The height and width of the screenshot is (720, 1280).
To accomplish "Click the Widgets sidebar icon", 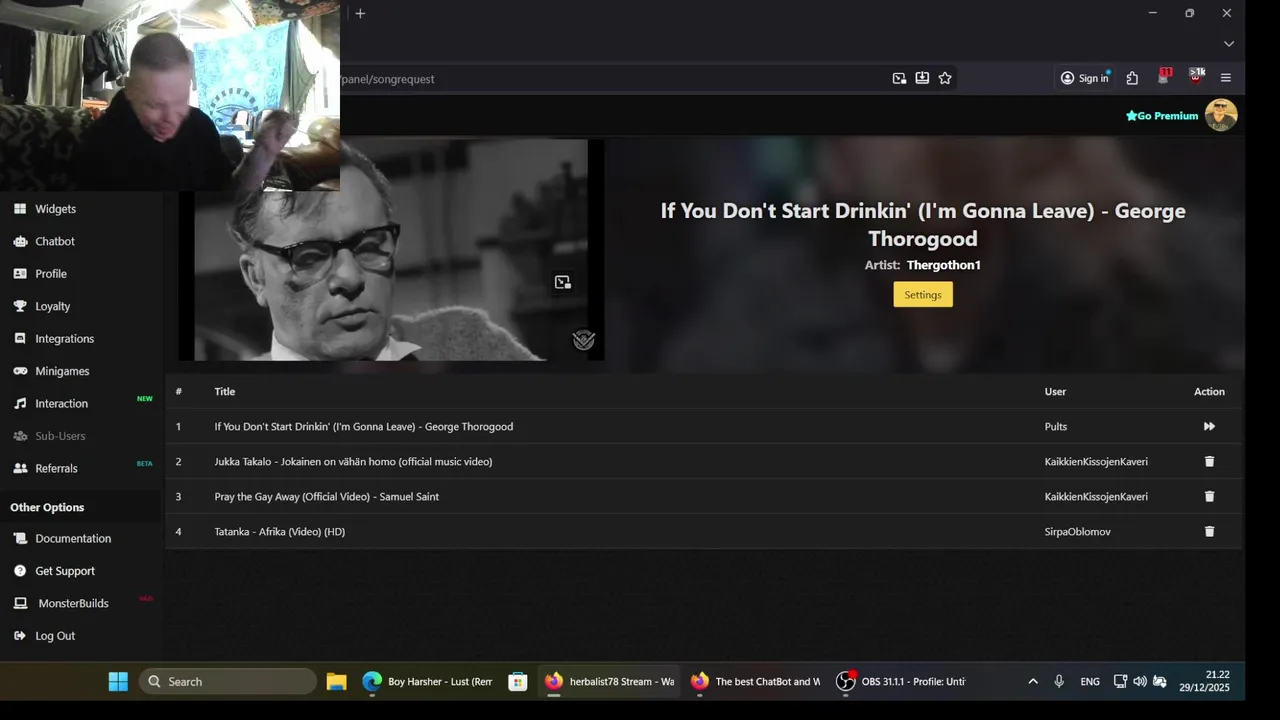I will [x=20, y=209].
